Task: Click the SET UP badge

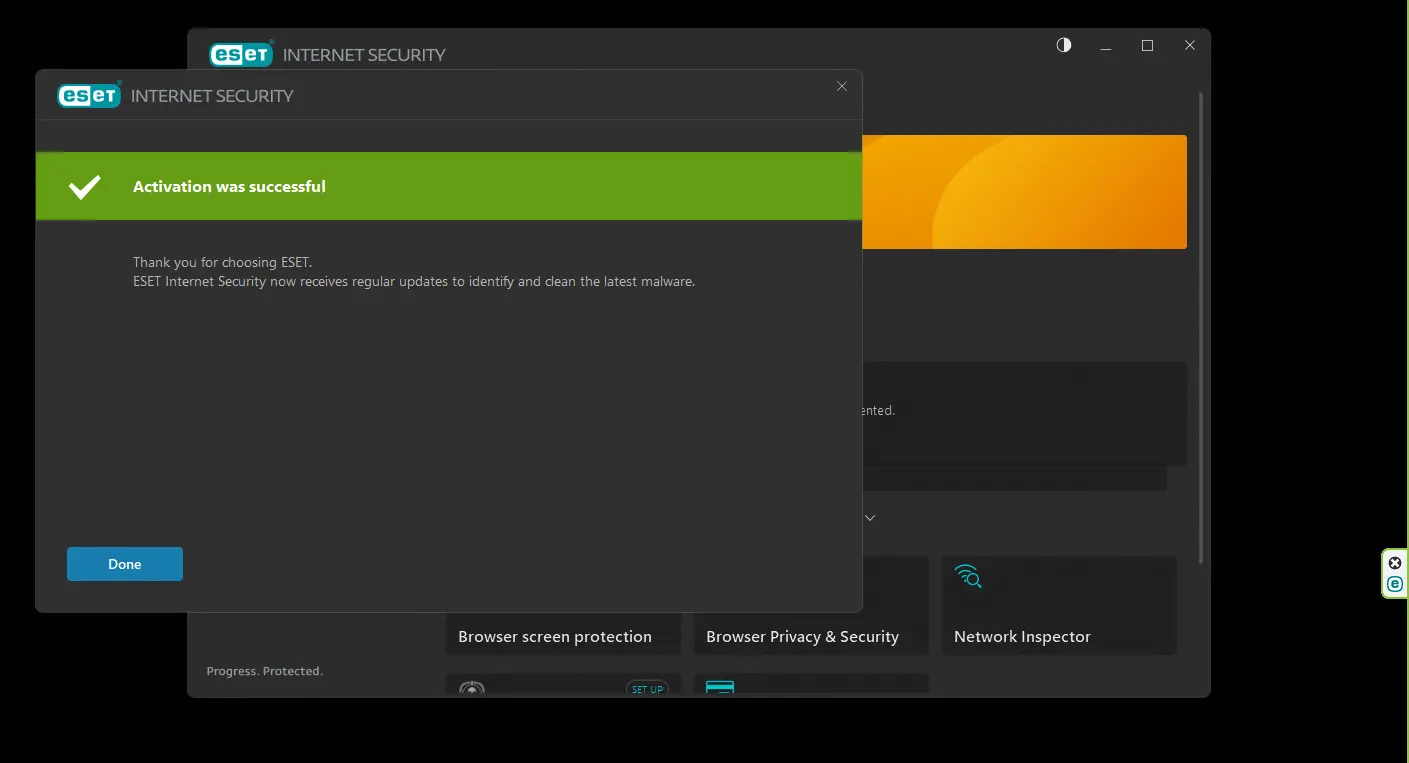Action: [647, 689]
